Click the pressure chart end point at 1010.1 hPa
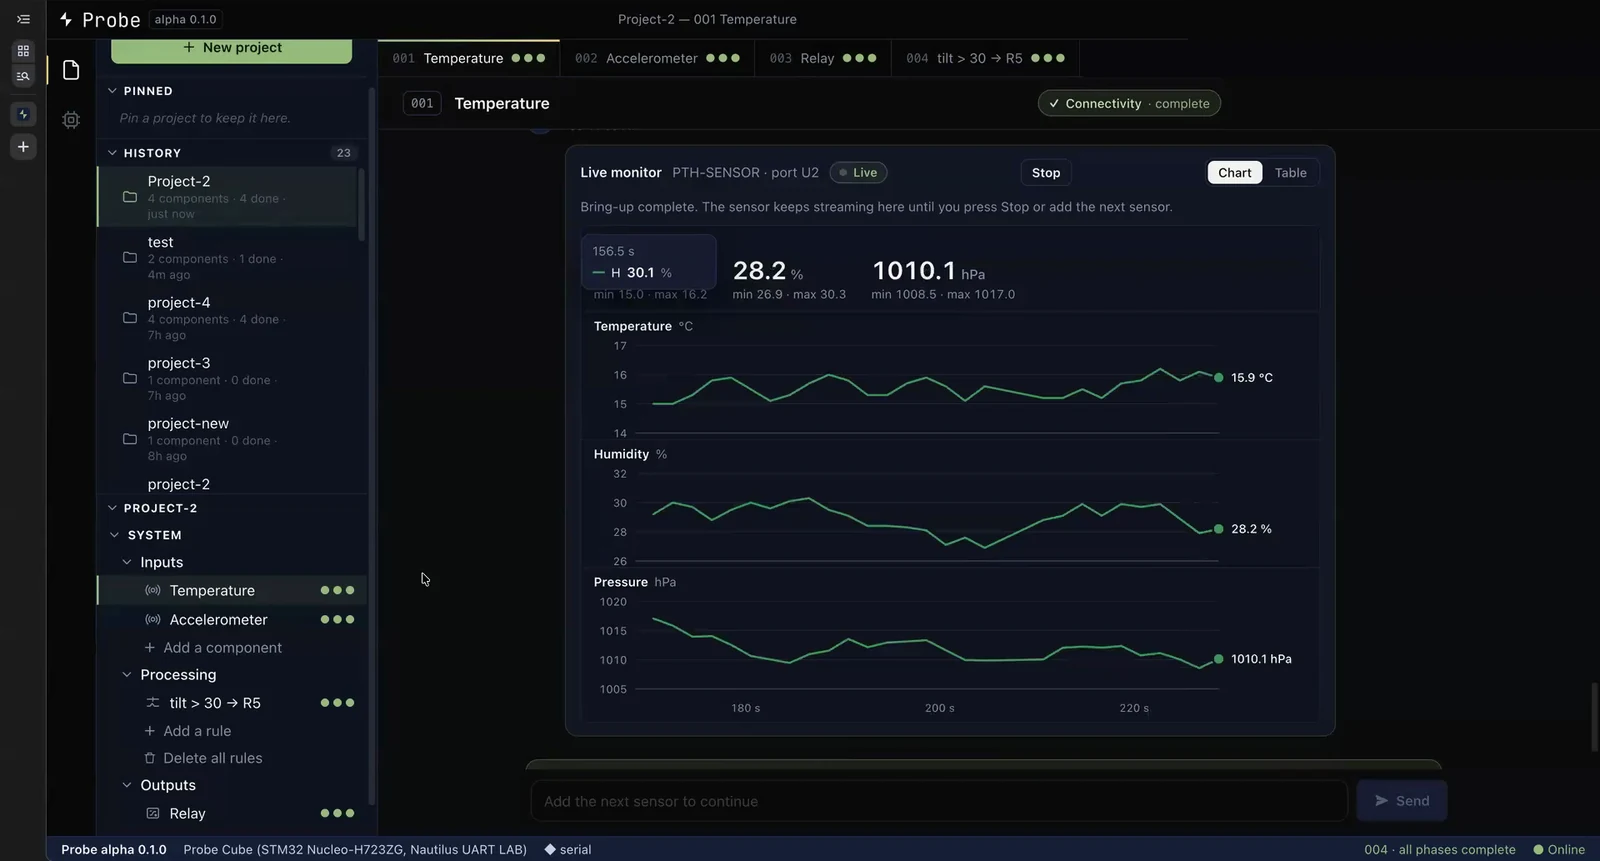This screenshot has height=861, width=1600. point(1218,659)
